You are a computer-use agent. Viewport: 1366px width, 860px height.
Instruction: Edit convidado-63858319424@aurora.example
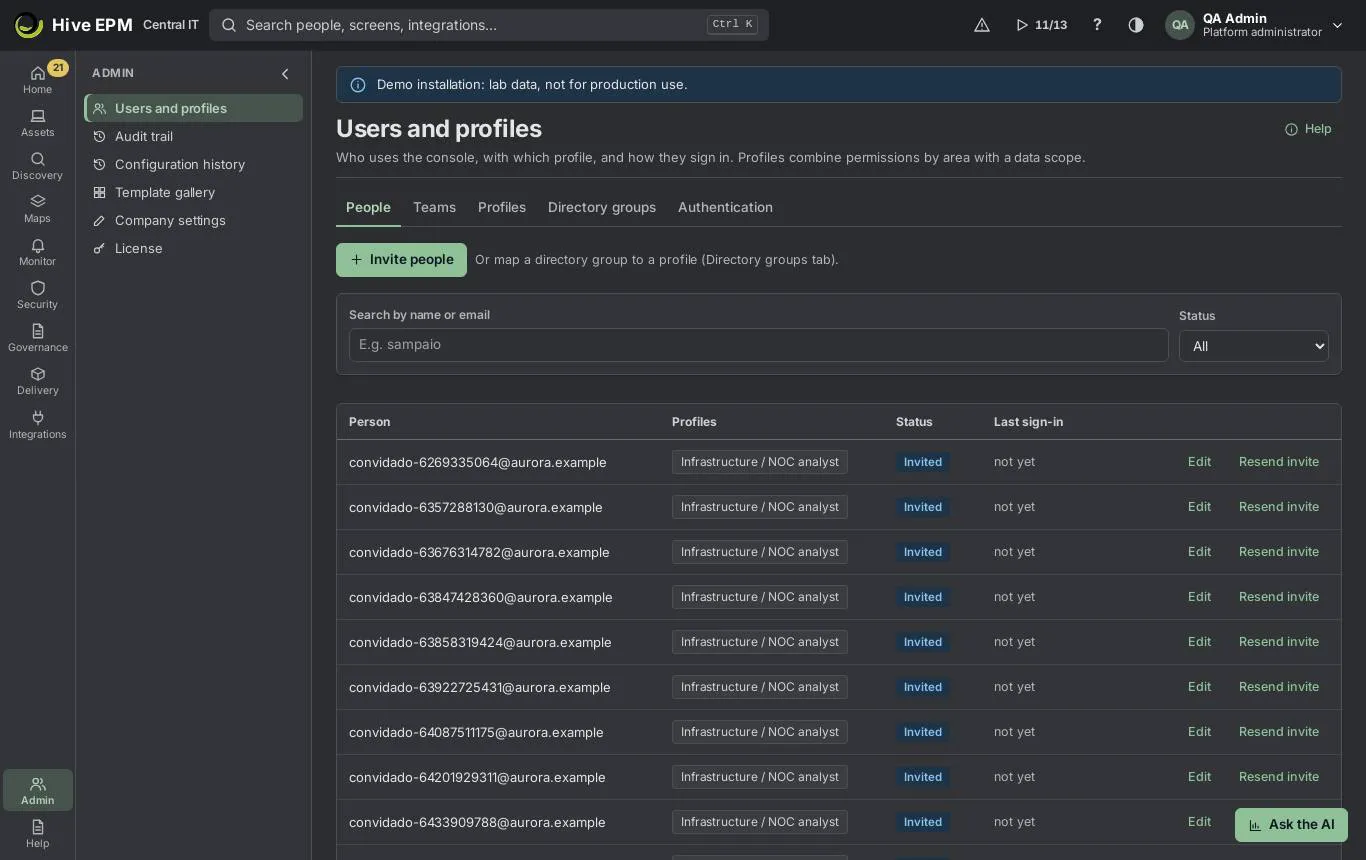point(1199,642)
